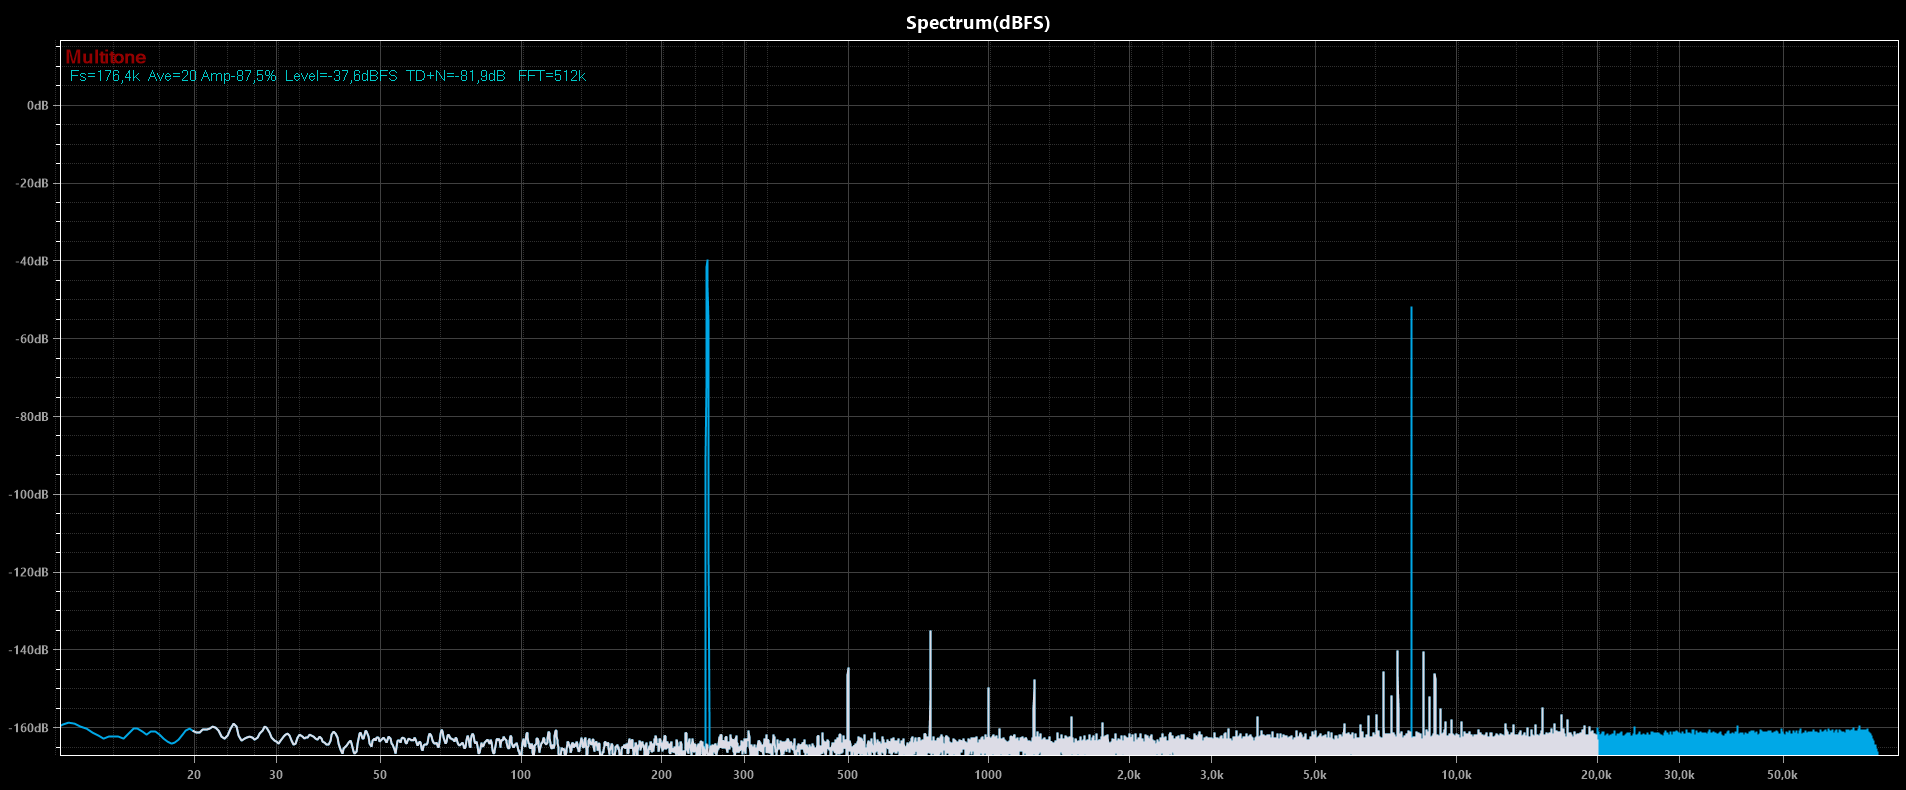Click the -20dB vertical axis label
Image resolution: width=1906 pixels, height=790 pixels.
[x=32, y=184]
